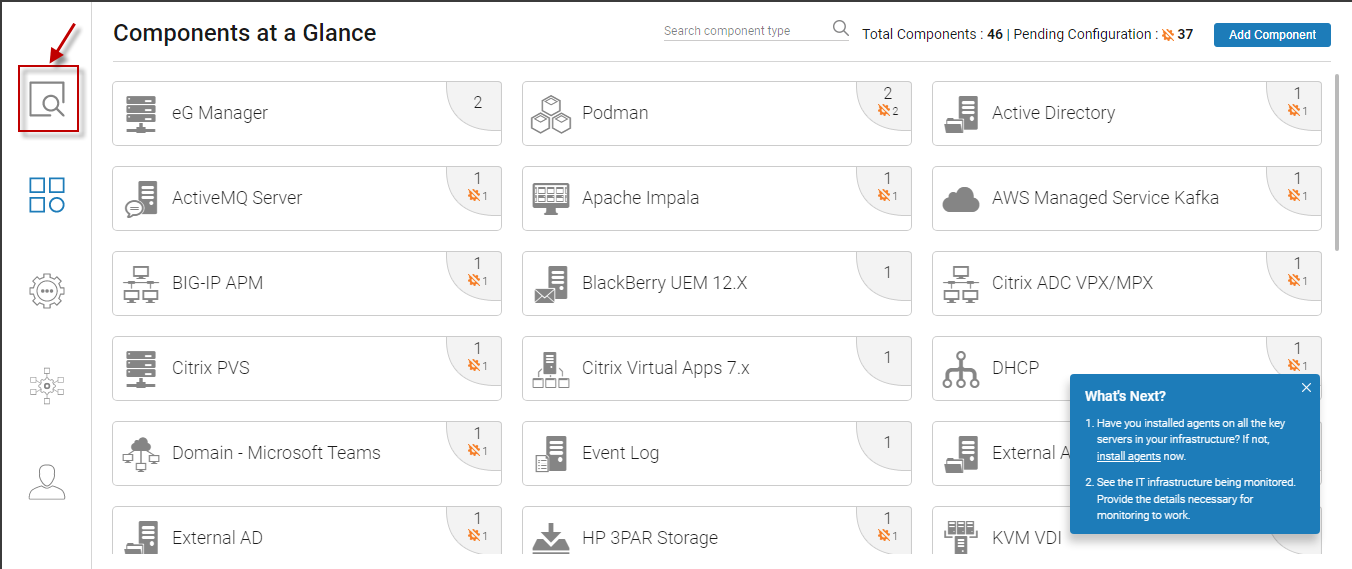1352x569 pixels.
Task: Click Citrix PVS pending badge
Action: 478,366
